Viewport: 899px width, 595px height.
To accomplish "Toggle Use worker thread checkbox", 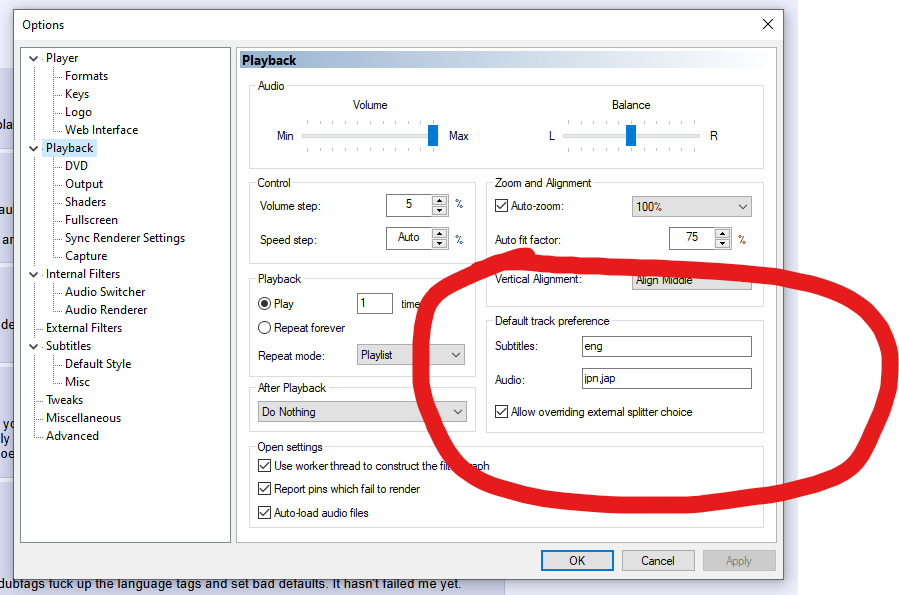I will 264,465.
